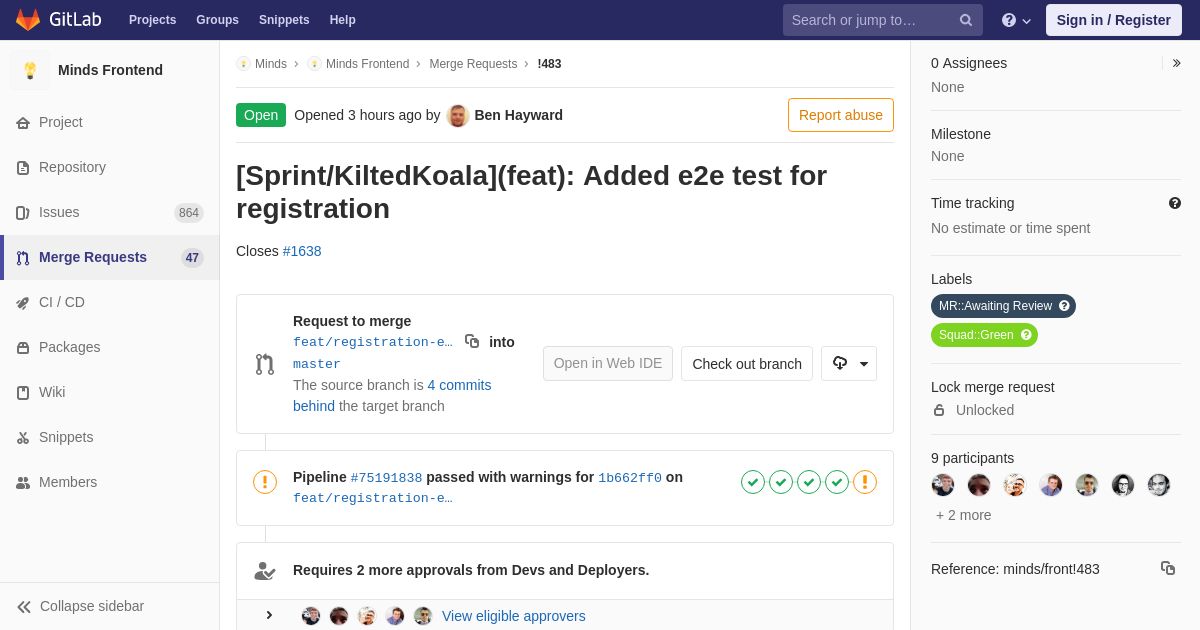The image size is (1200, 630).
Task: Focus the Search or jump to field
Action: pyautogui.click(x=870, y=20)
